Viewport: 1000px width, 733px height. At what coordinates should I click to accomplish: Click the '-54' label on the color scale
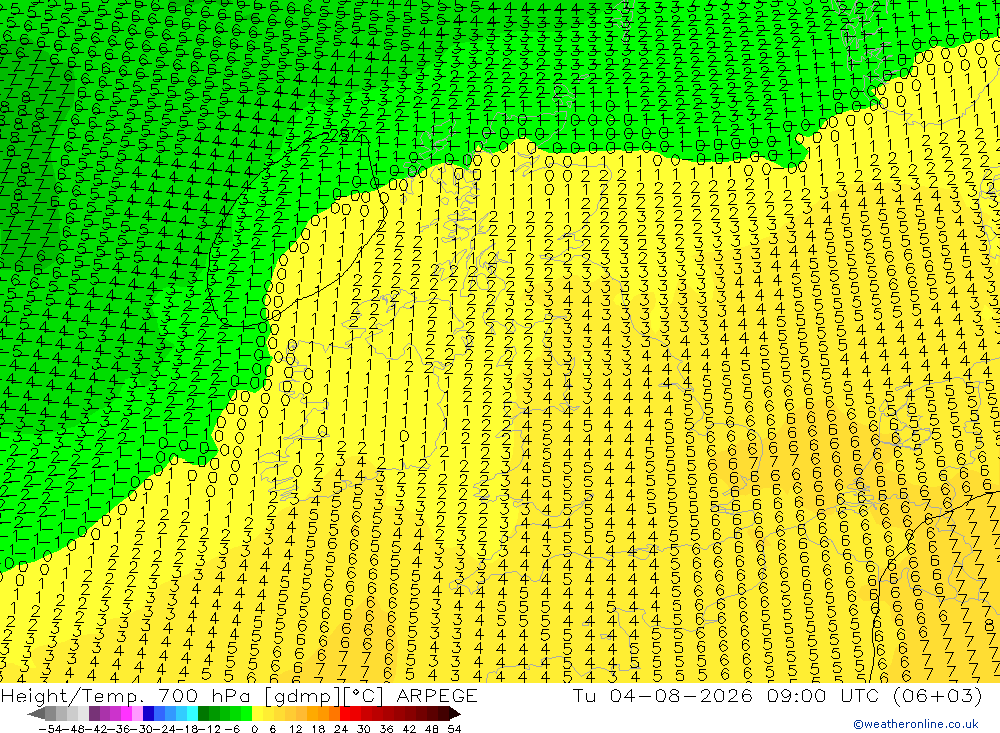[50, 729]
